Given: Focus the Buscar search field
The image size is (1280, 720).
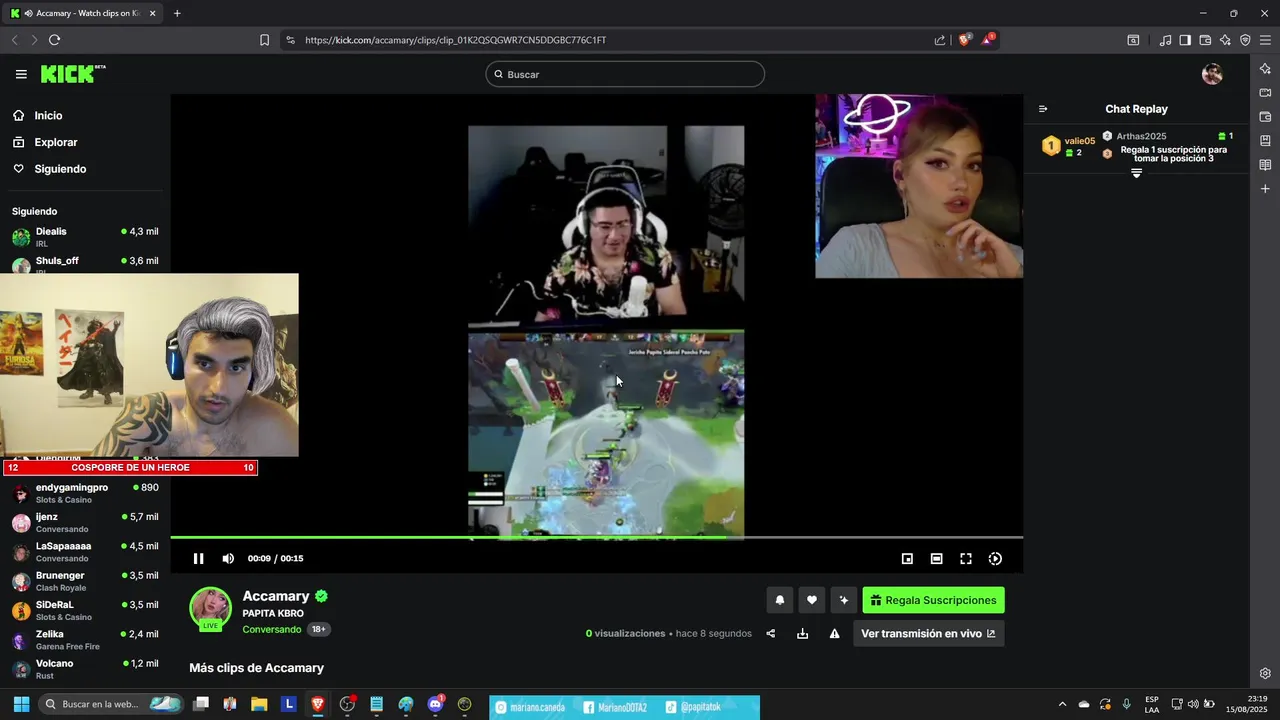Looking at the screenshot, I should click(625, 74).
